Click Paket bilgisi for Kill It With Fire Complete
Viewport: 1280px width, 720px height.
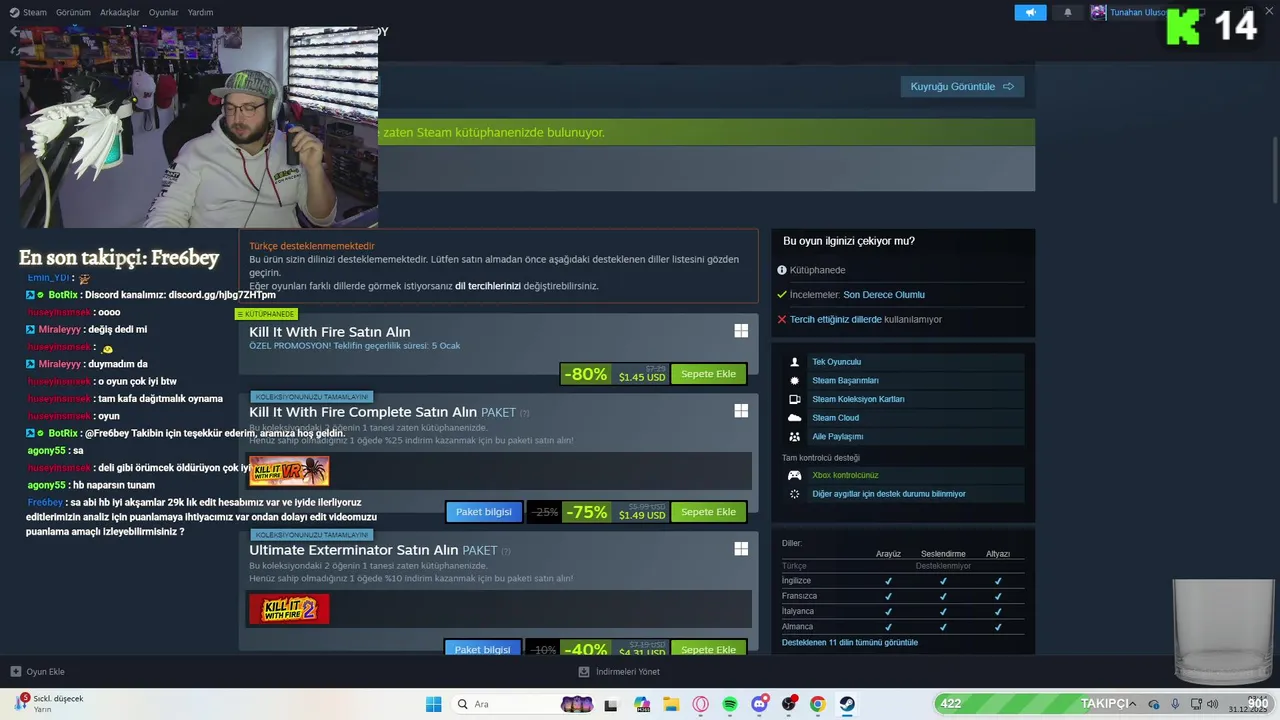pyautogui.click(x=483, y=512)
